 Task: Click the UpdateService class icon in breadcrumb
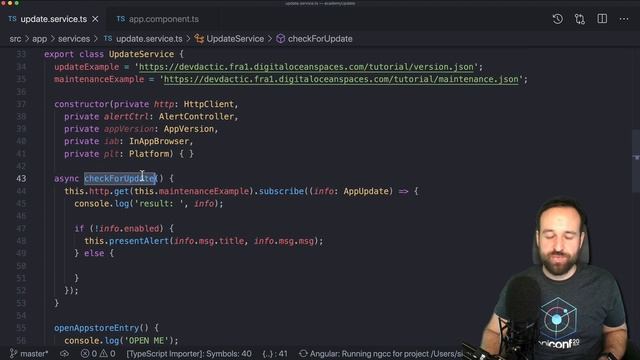(x=199, y=39)
